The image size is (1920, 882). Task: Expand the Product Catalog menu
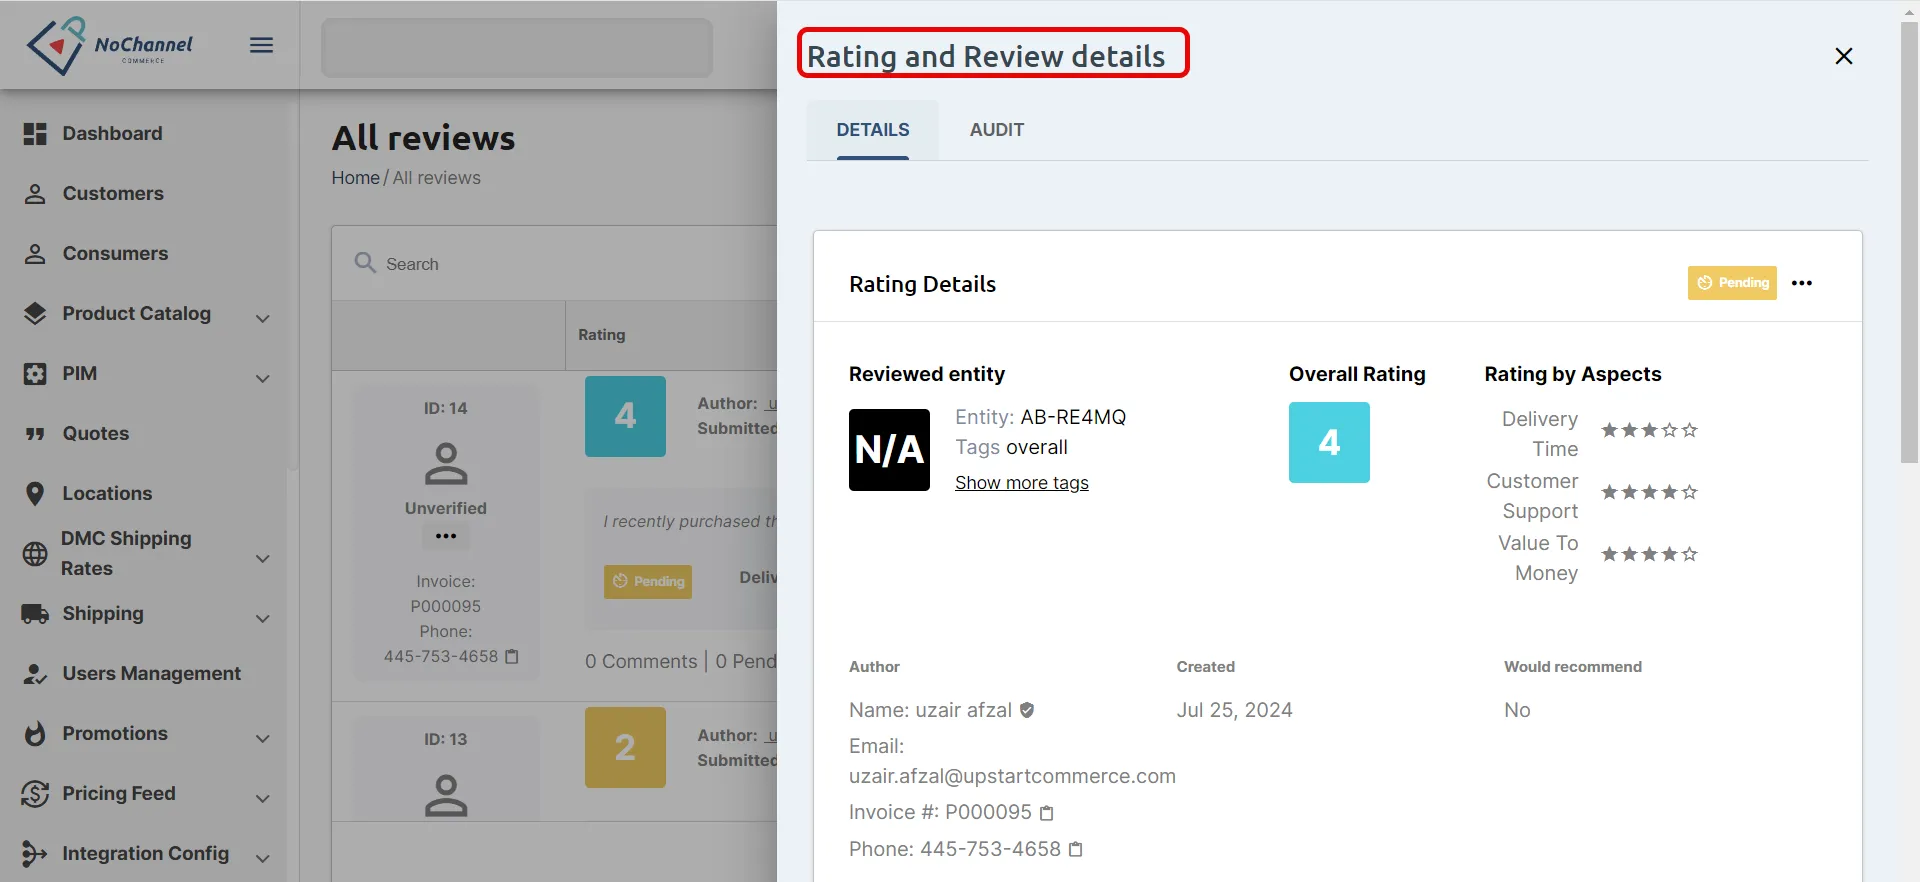point(263,319)
